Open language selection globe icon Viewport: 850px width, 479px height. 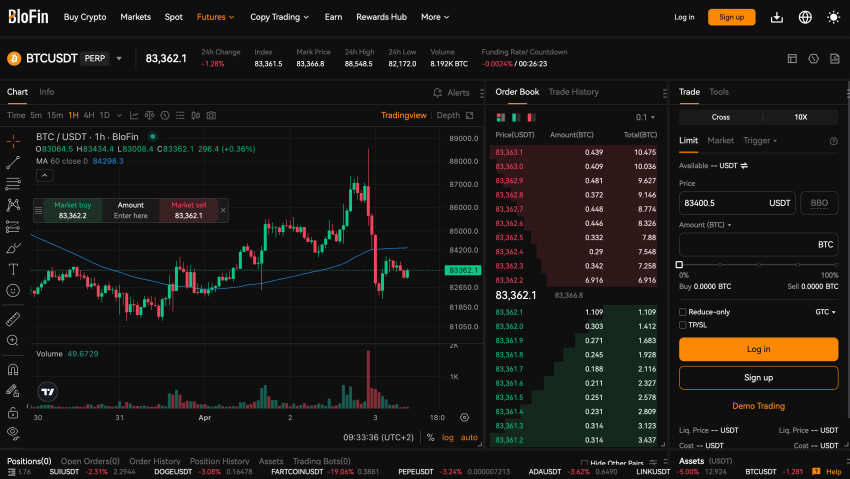(805, 17)
